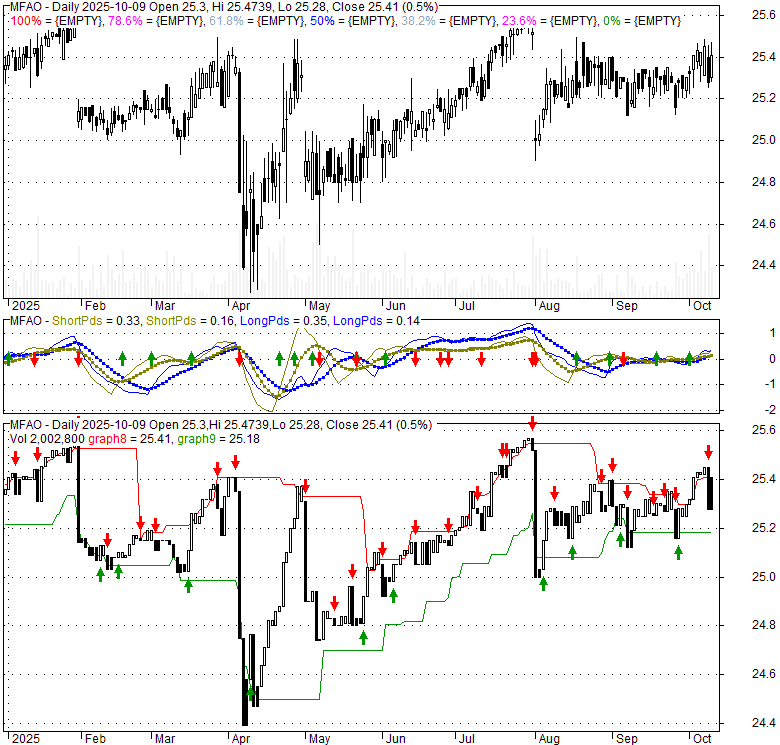780x745 pixels.
Task: Click 'May' on the bottom chart date axis
Action: (x=319, y=739)
